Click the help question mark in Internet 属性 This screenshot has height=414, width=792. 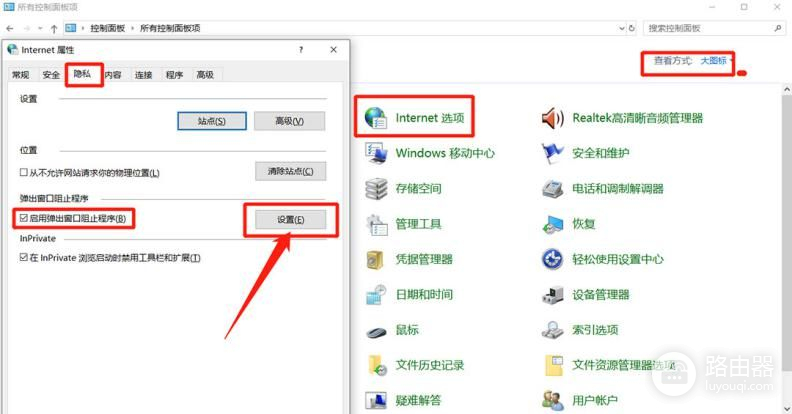pos(301,49)
